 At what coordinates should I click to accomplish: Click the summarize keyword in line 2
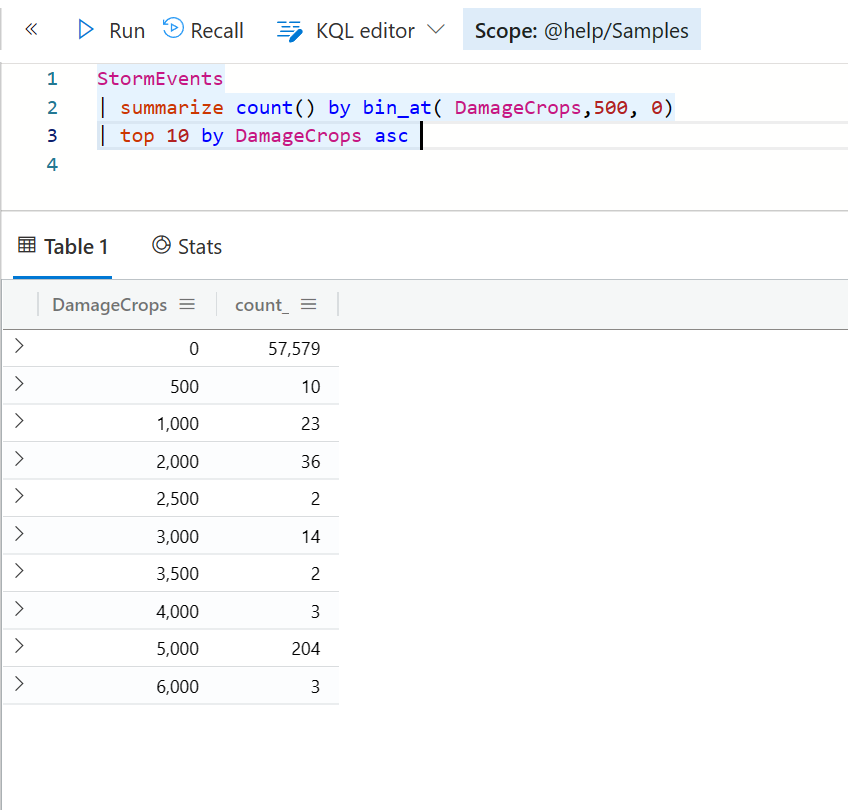click(x=171, y=108)
